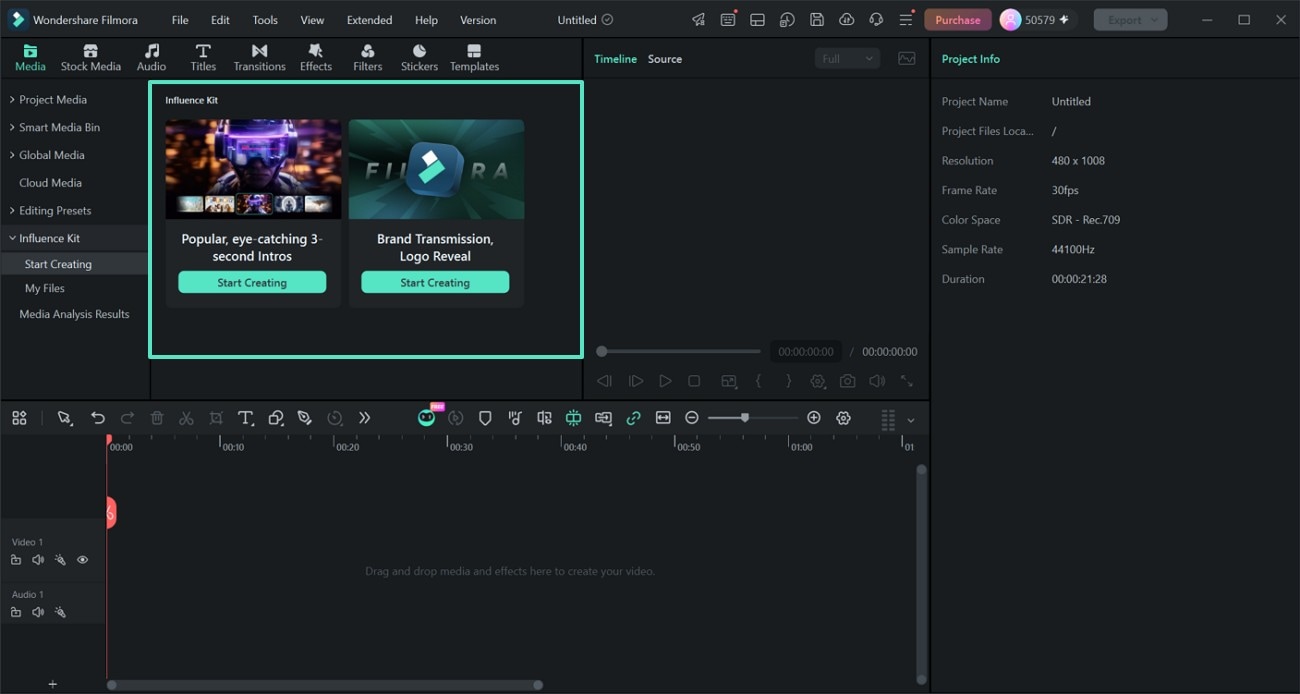
Task: Open the Titles library tab
Action: pos(203,58)
